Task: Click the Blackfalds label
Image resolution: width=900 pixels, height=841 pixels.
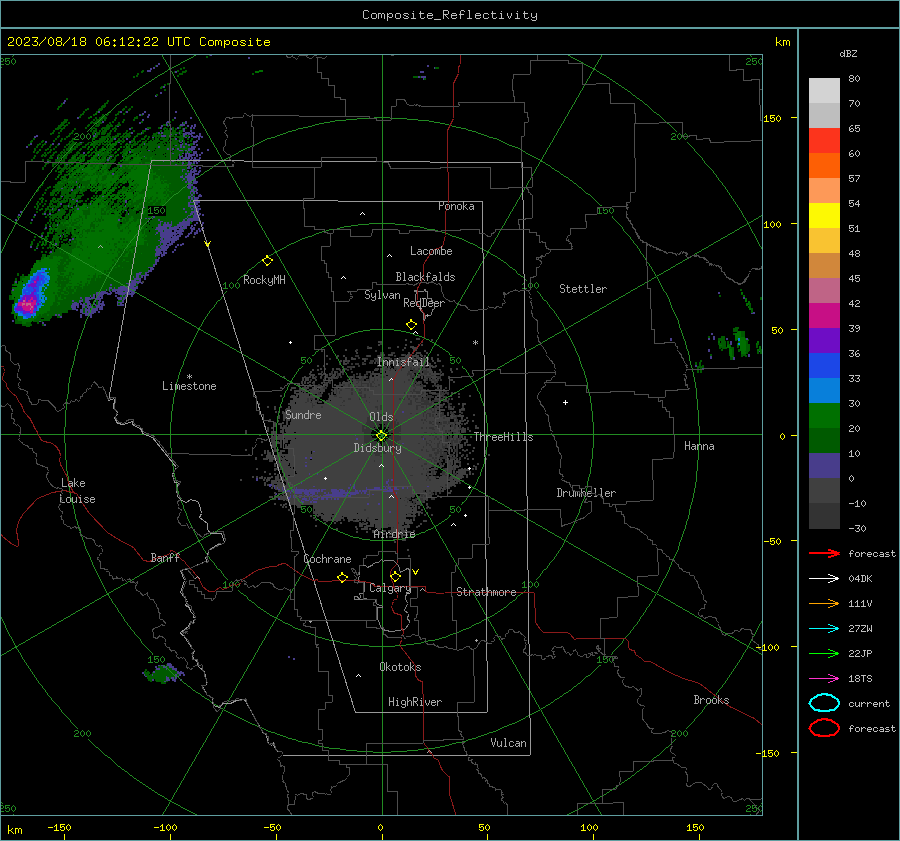Action: click(425, 277)
